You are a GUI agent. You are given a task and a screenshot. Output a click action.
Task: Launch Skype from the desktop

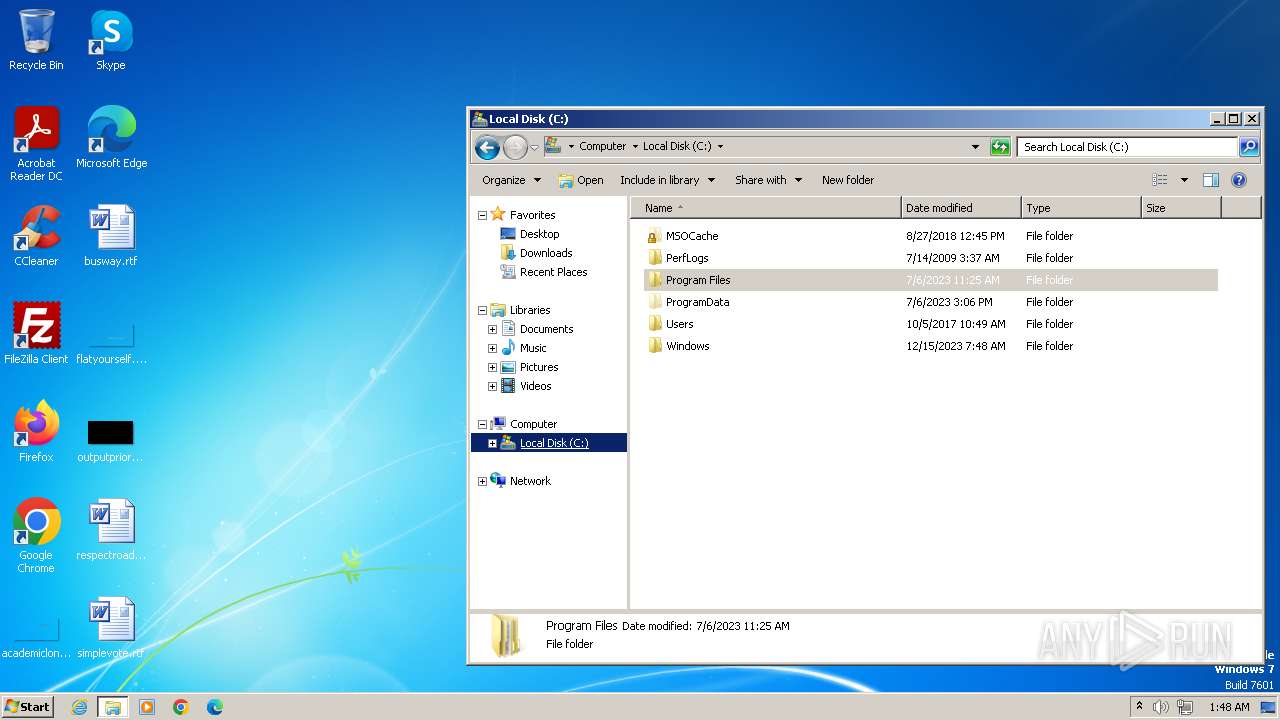(x=110, y=40)
